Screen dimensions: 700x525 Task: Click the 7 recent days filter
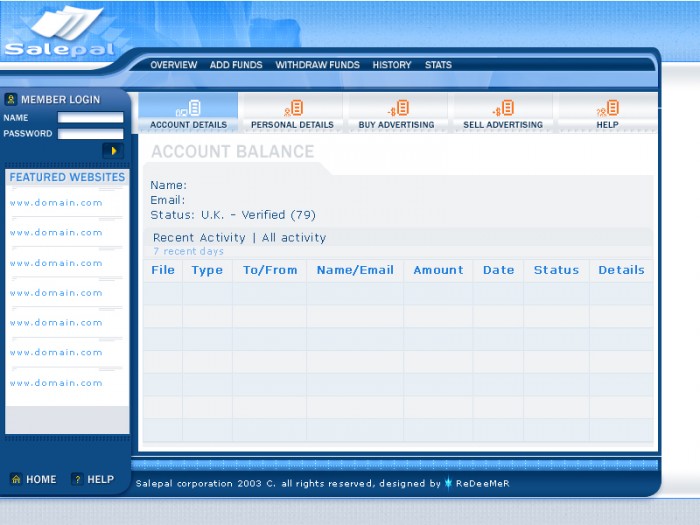(188, 251)
